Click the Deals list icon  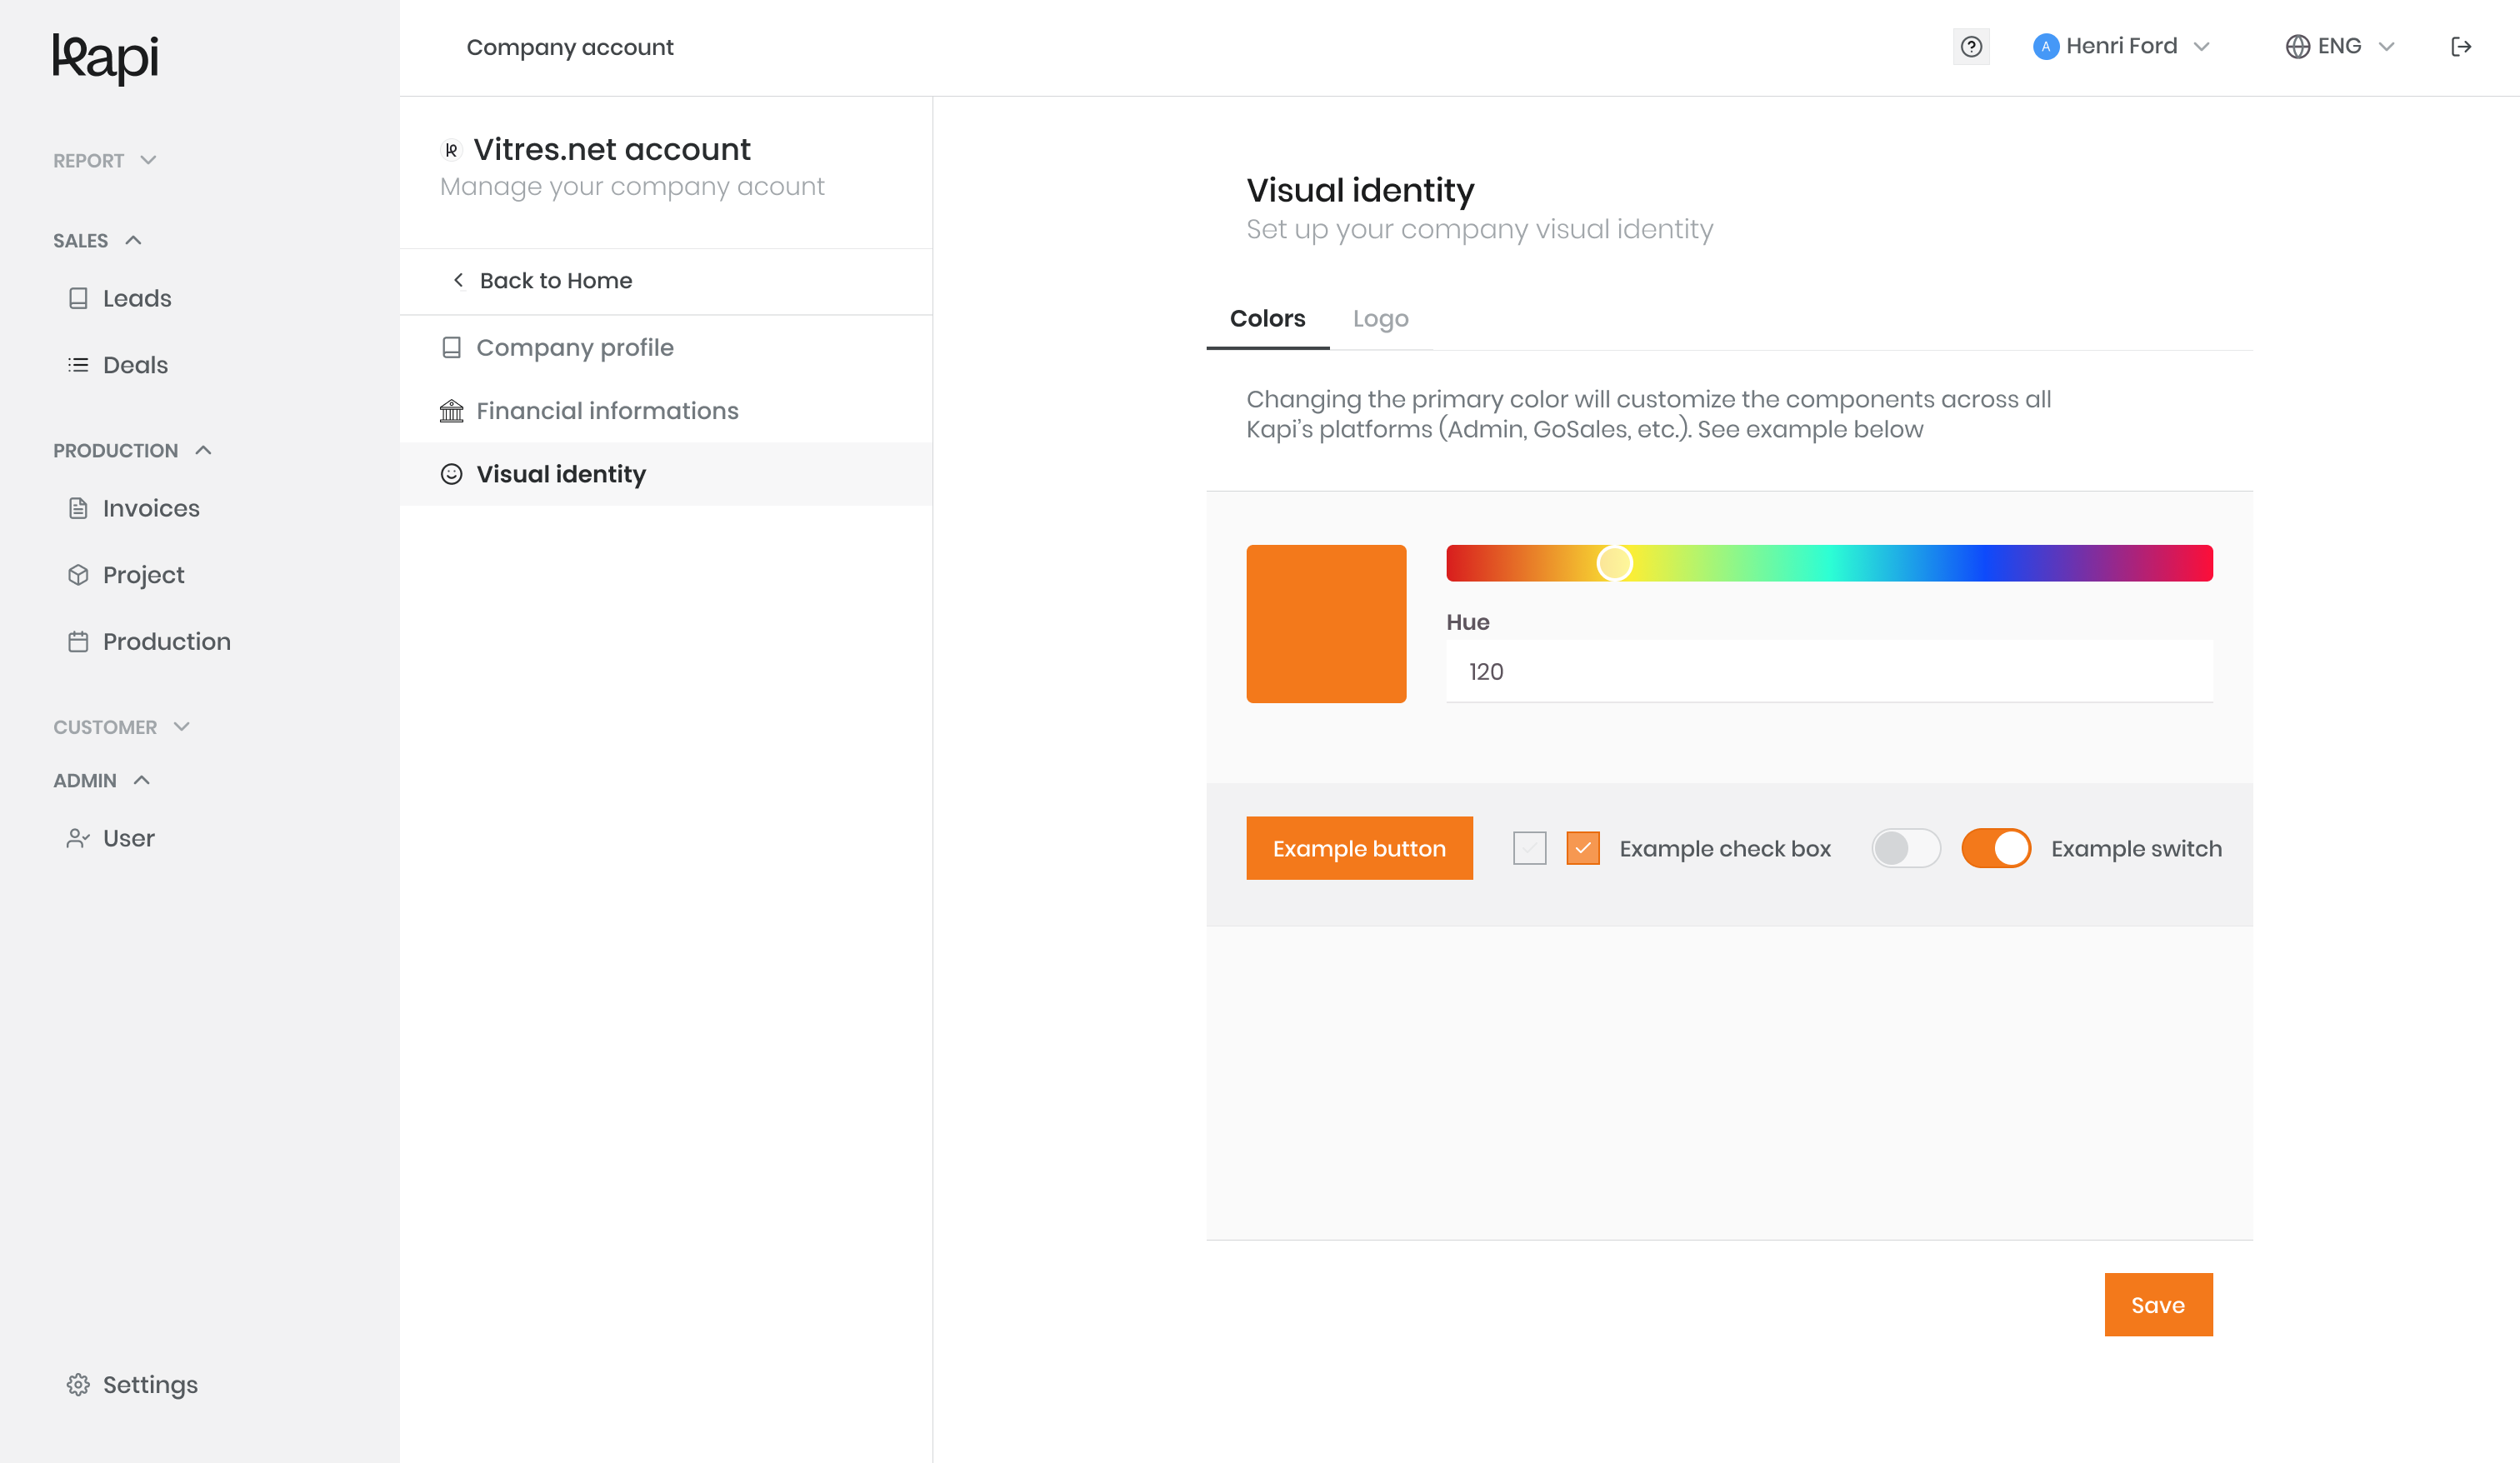(x=78, y=365)
